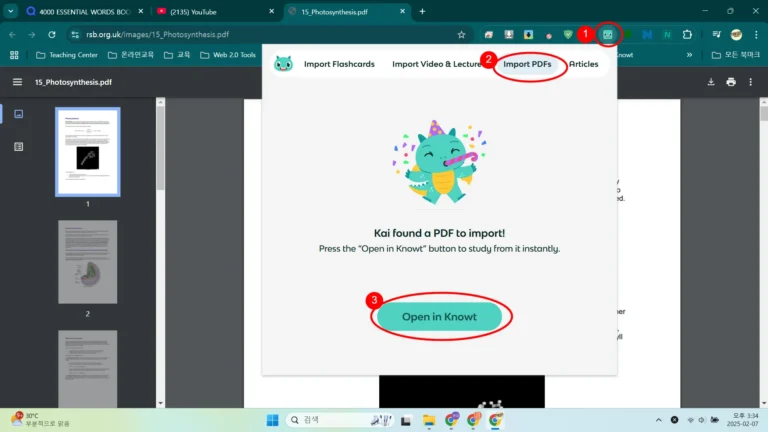Click the Open in Knowt button
The height and width of the screenshot is (432, 768).
(439, 316)
